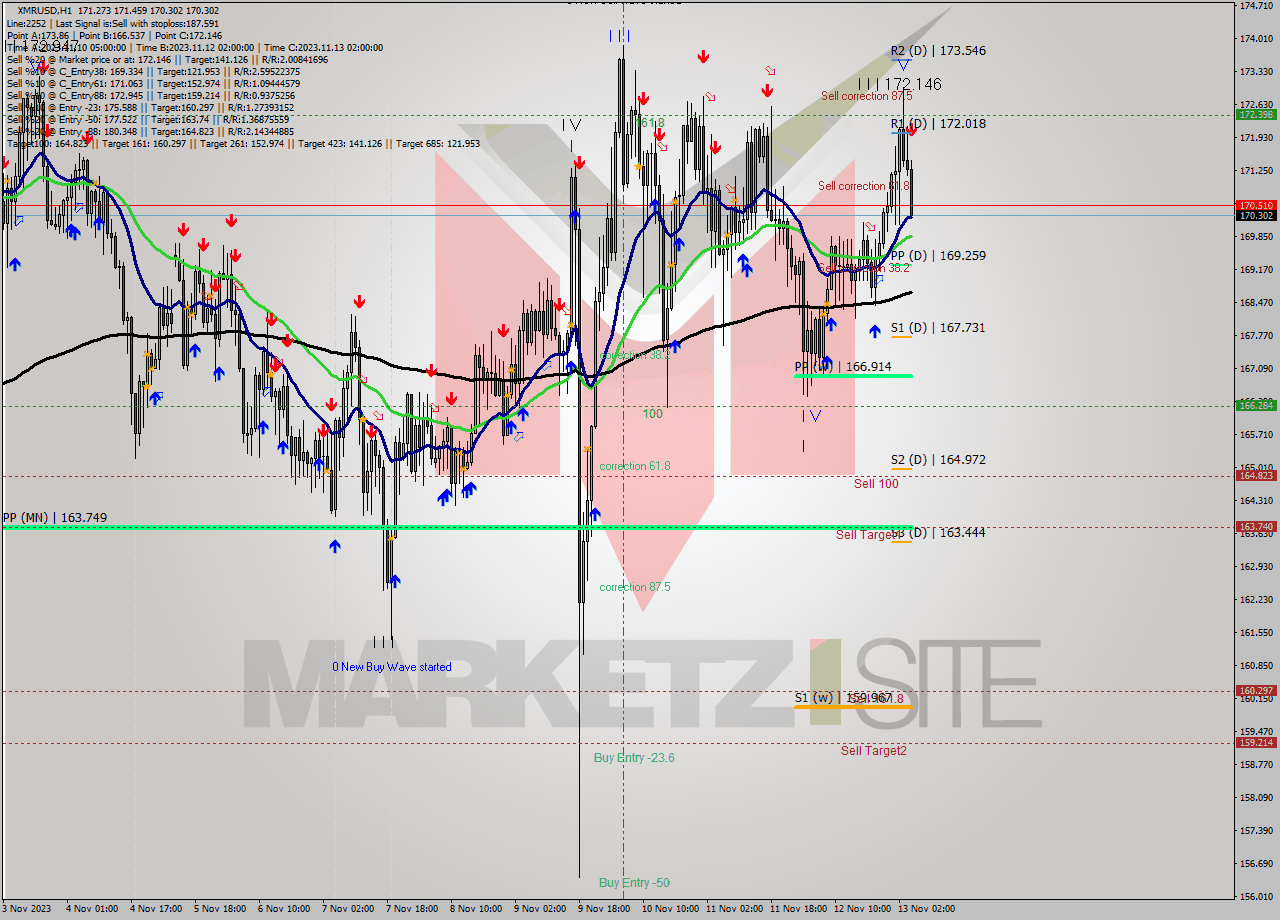Viewport: 1280px width, 920px height.
Task: Select the red 164.823 price tag
Action: pyautogui.click(x=1255, y=476)
